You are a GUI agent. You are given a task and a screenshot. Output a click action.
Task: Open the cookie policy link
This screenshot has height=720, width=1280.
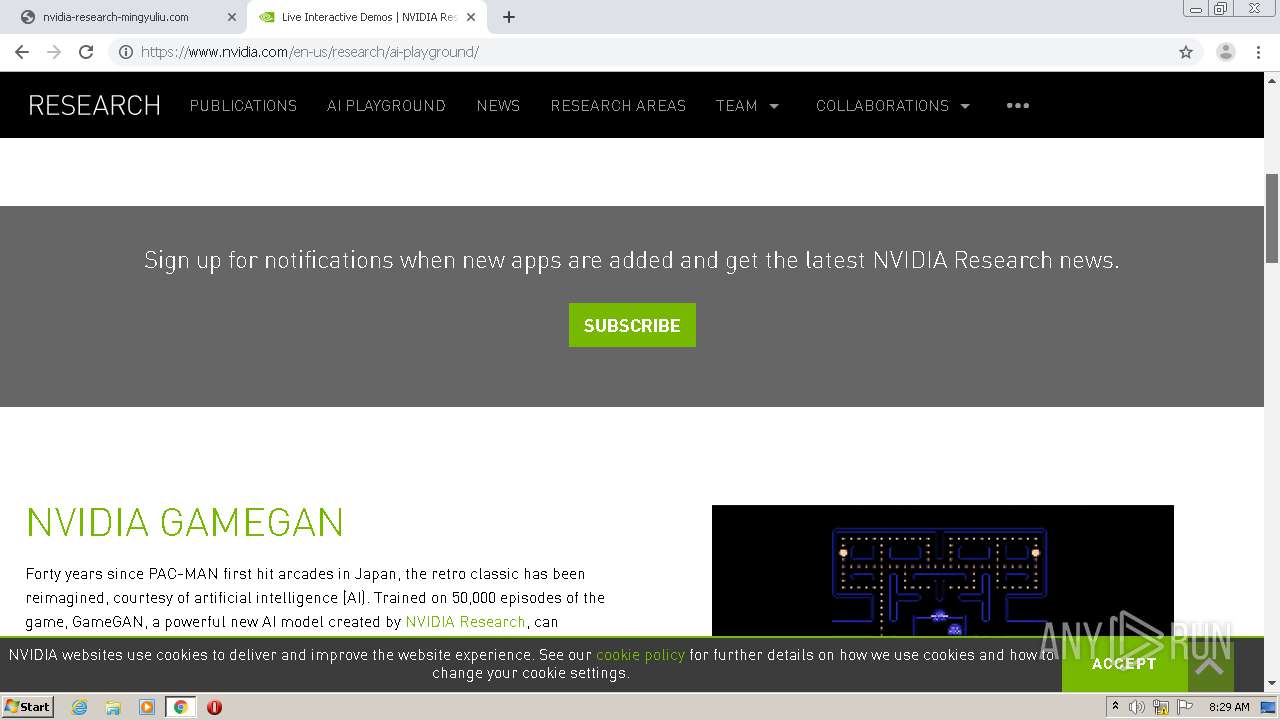(640, 655)
